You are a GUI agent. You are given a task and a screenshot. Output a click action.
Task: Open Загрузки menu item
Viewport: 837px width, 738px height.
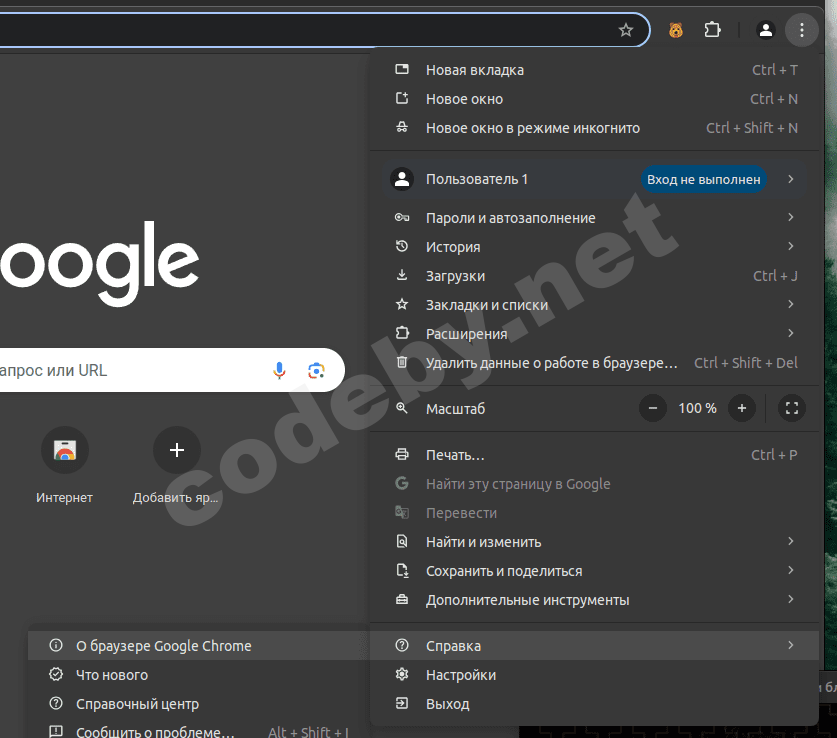tap(595, 276)
